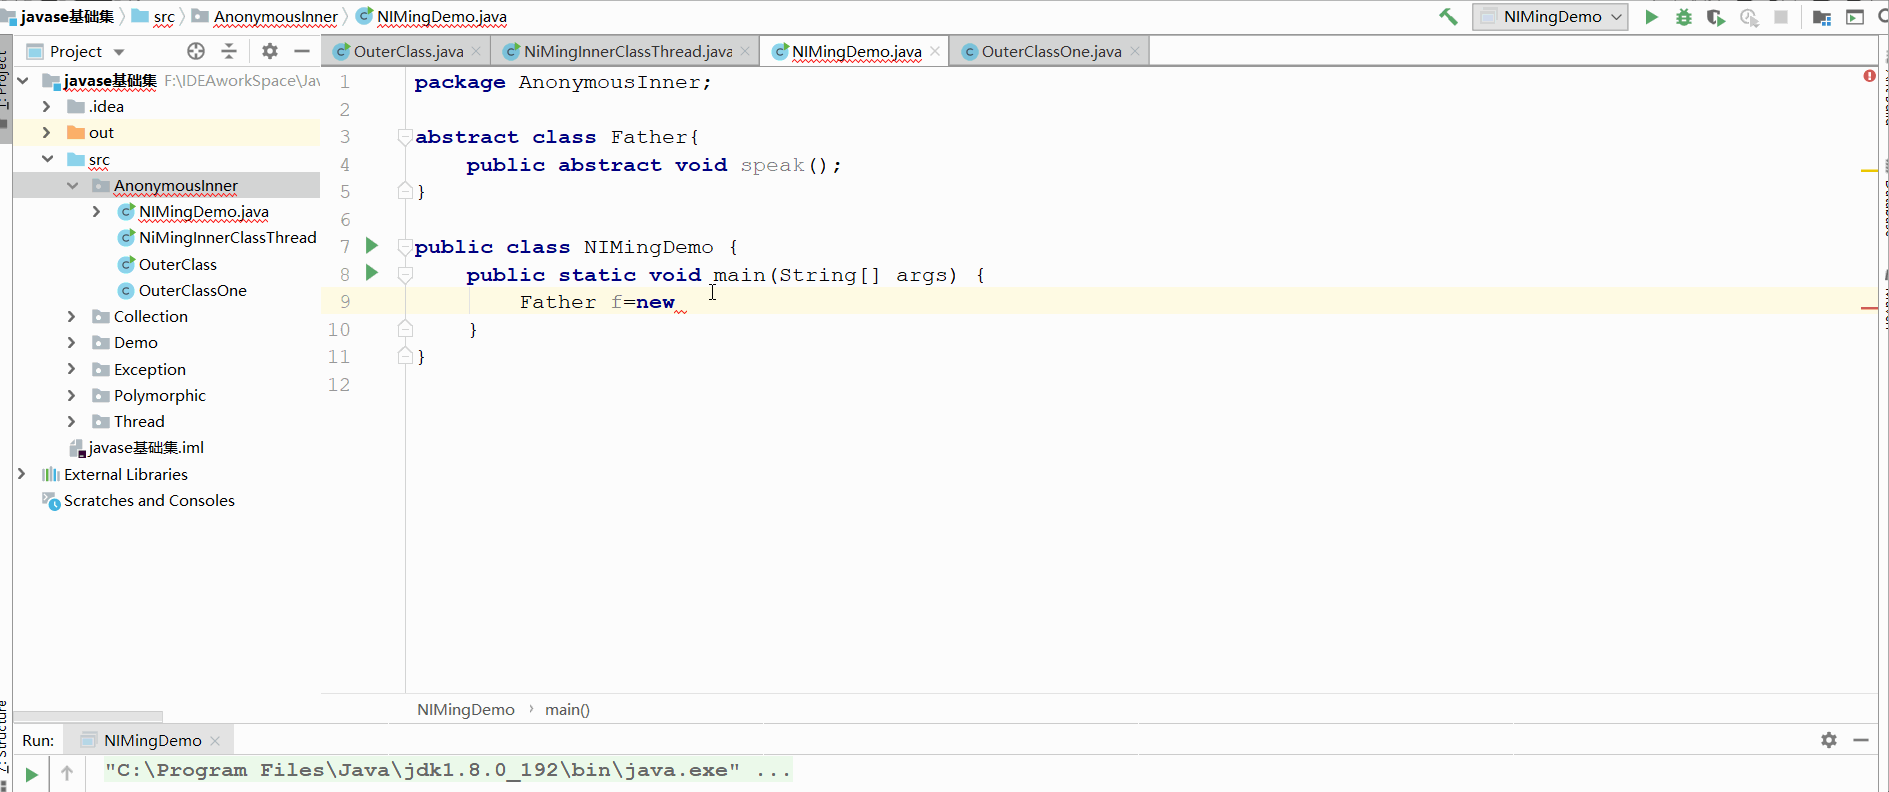Open Project panel settings gear
The width and height of the screenshot is (1889, 792).
click(x=270, y=51)
